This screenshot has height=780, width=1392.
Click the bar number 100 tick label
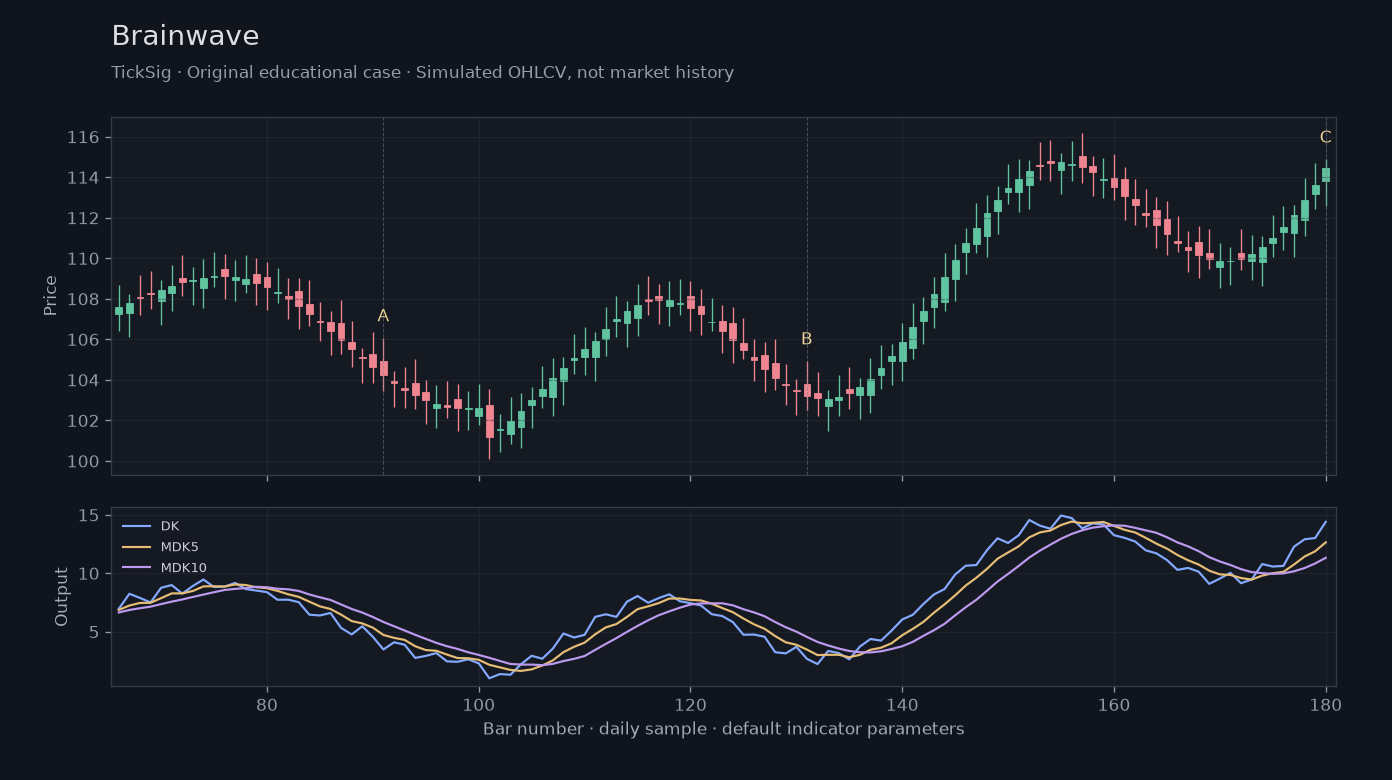(479, 704)
